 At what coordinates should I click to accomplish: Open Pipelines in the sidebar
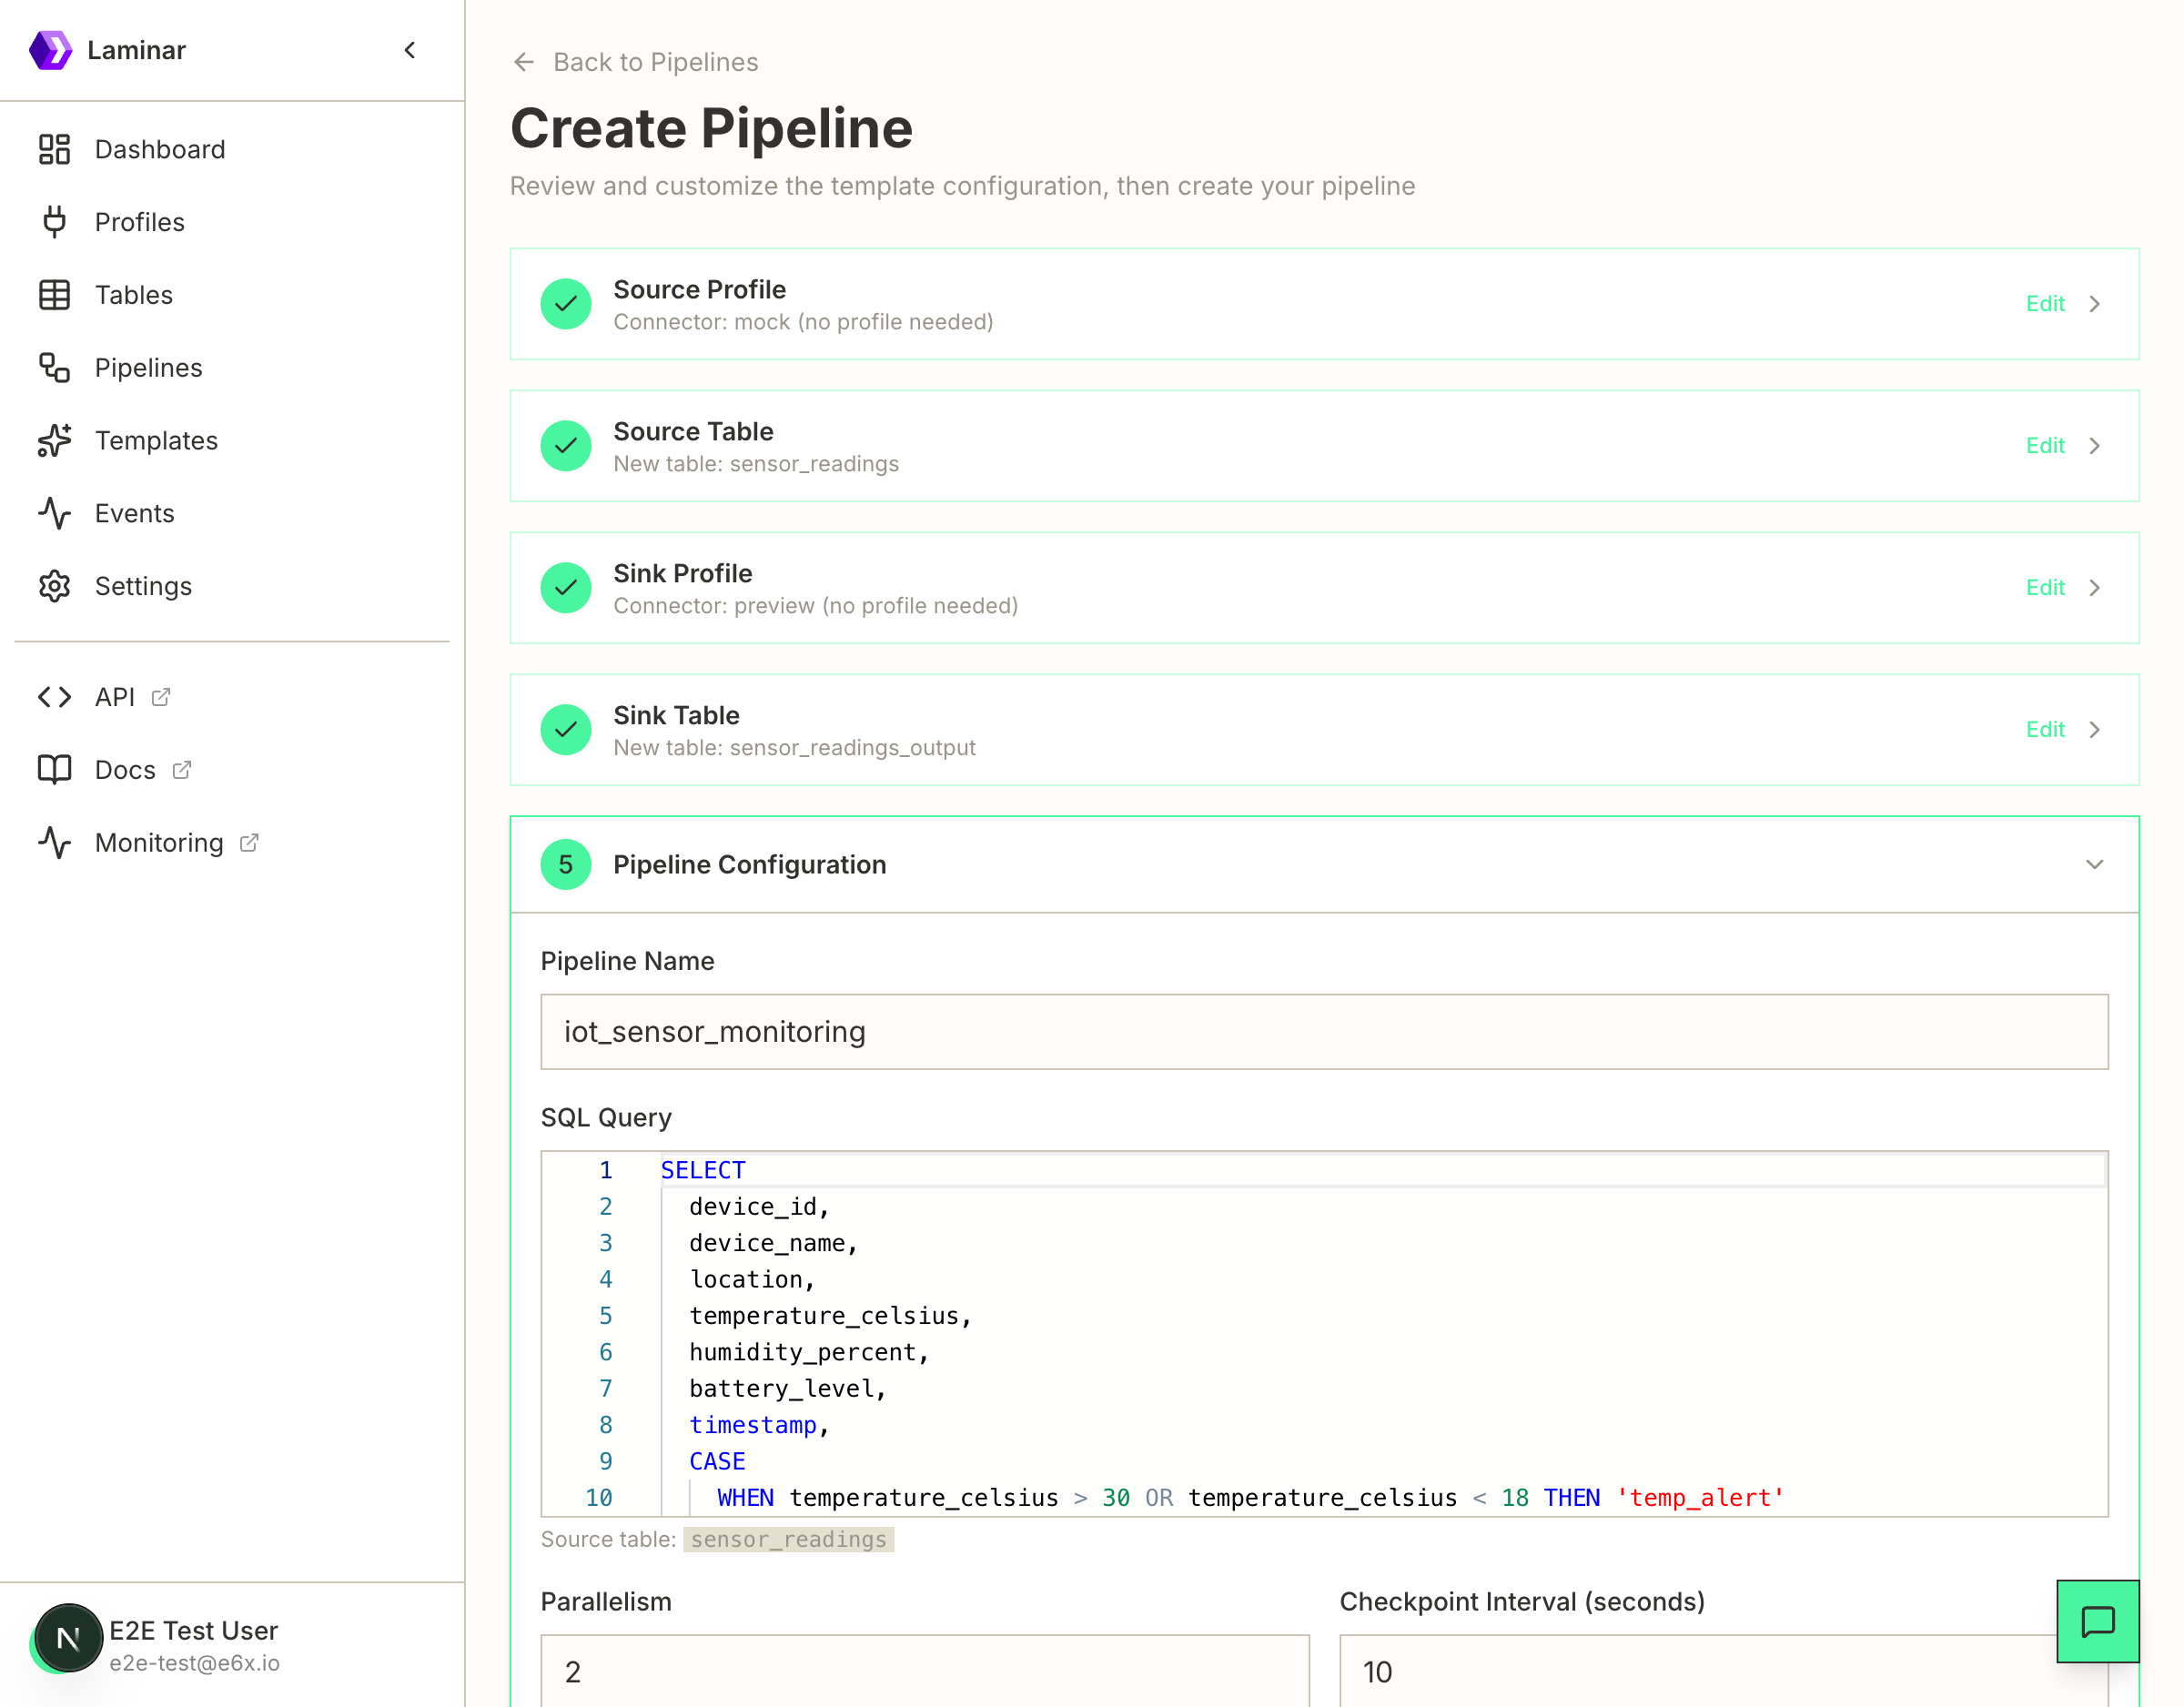point(148,368)
